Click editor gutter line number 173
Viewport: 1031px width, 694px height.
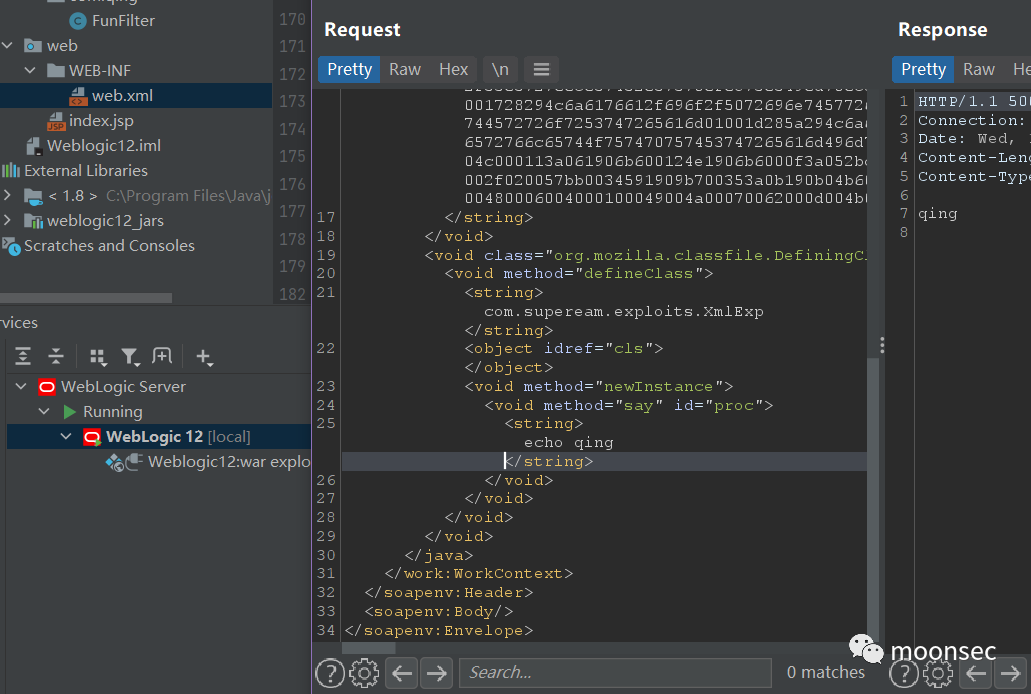click(292, 101)
